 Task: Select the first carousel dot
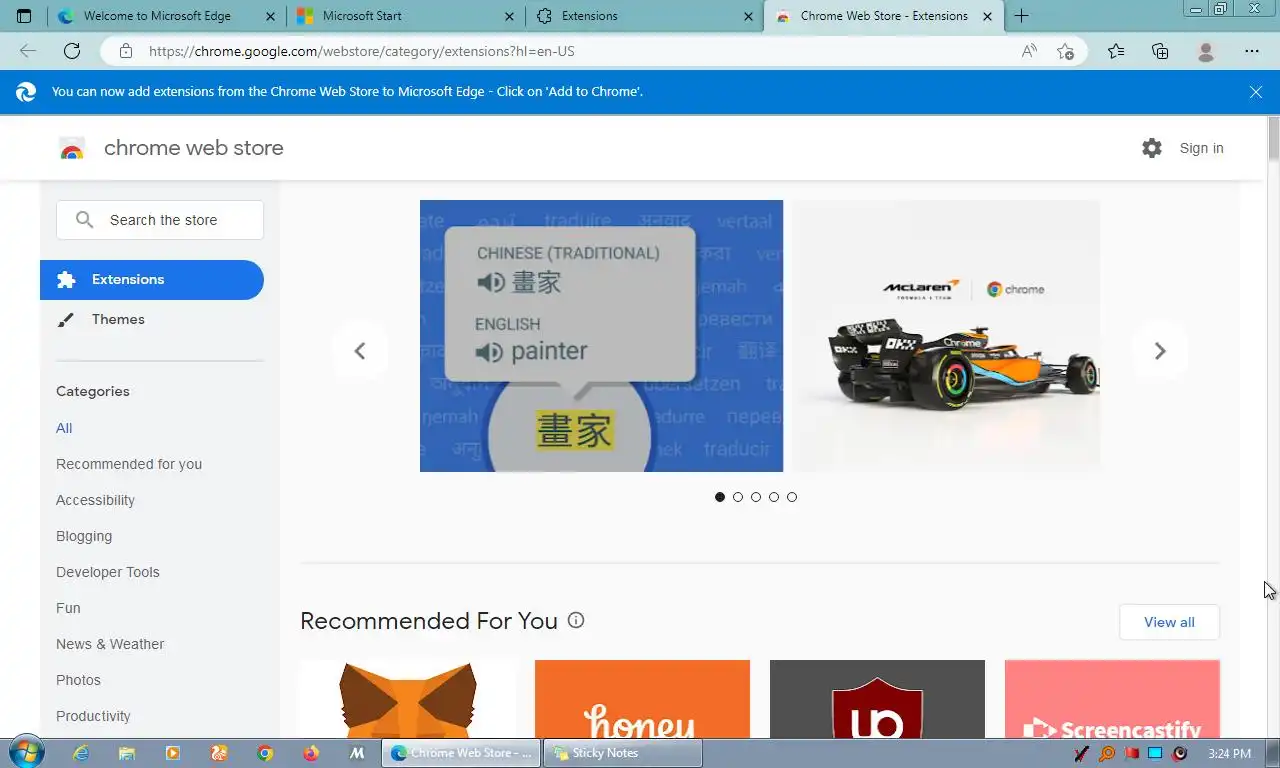pyautogui.click(x=720, y=497)
